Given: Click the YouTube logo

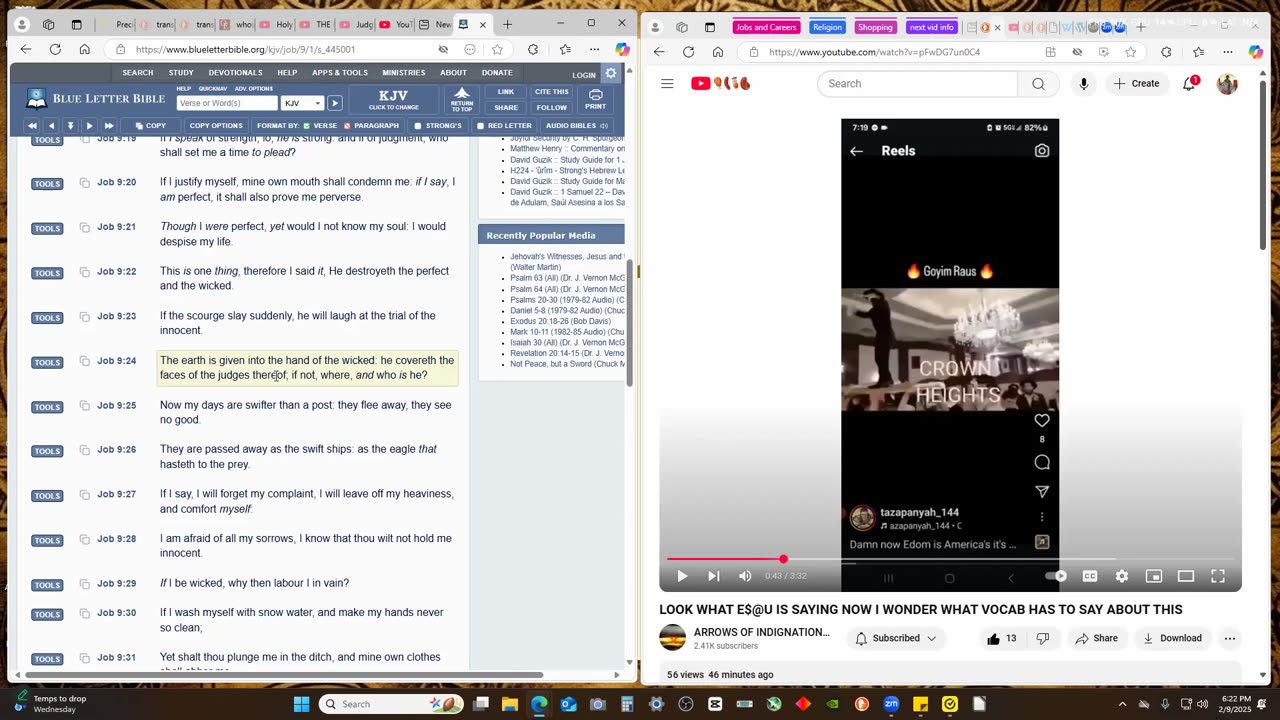Looking at the screenshot, I should tap(721, 84).
